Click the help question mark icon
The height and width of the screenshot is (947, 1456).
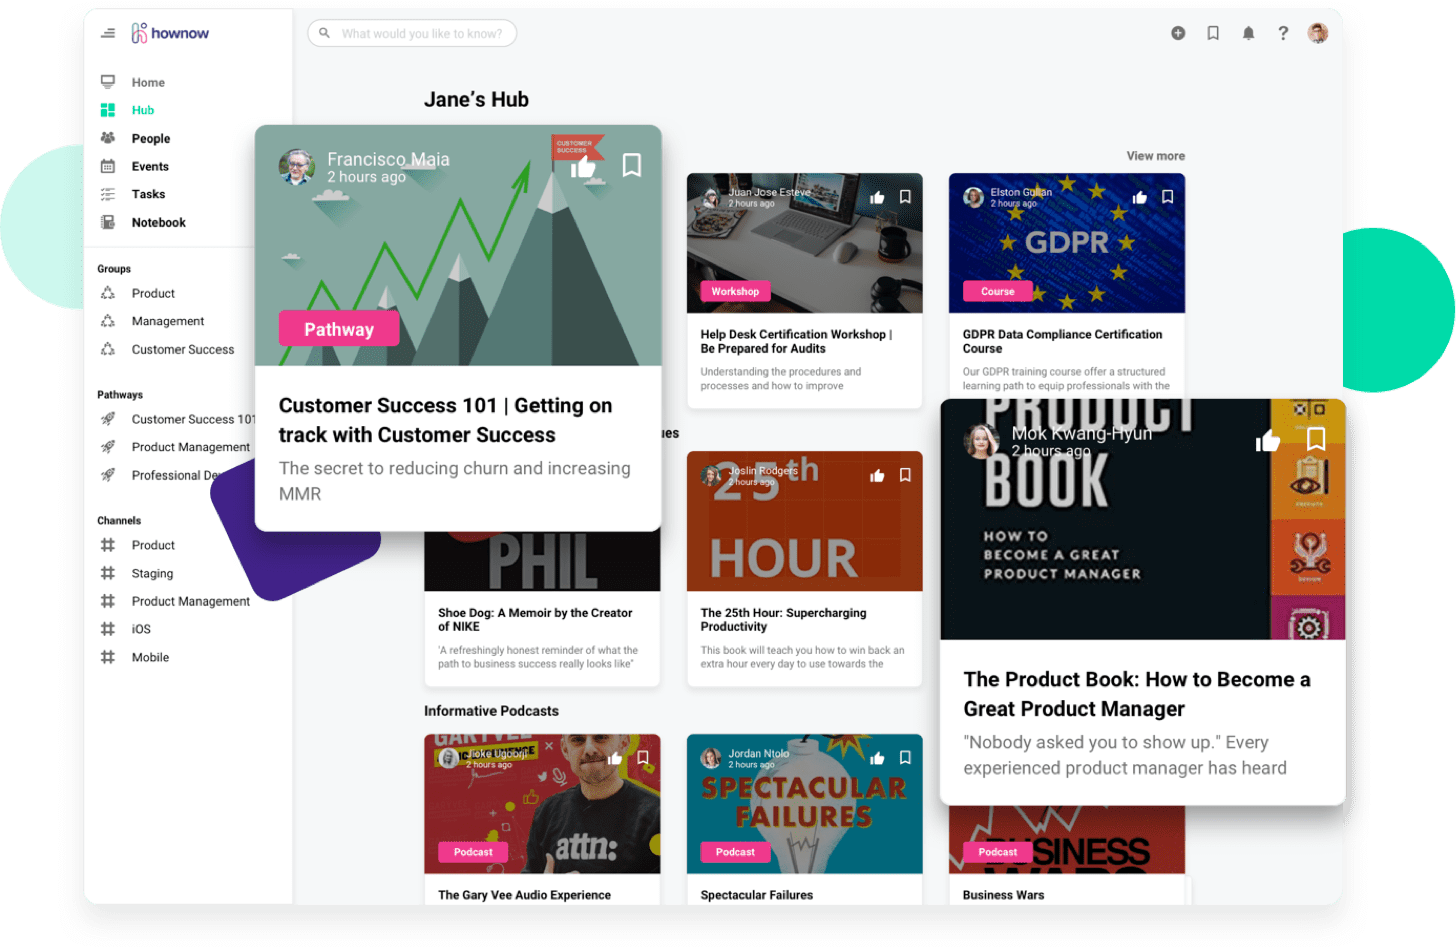click(1283, 33)
